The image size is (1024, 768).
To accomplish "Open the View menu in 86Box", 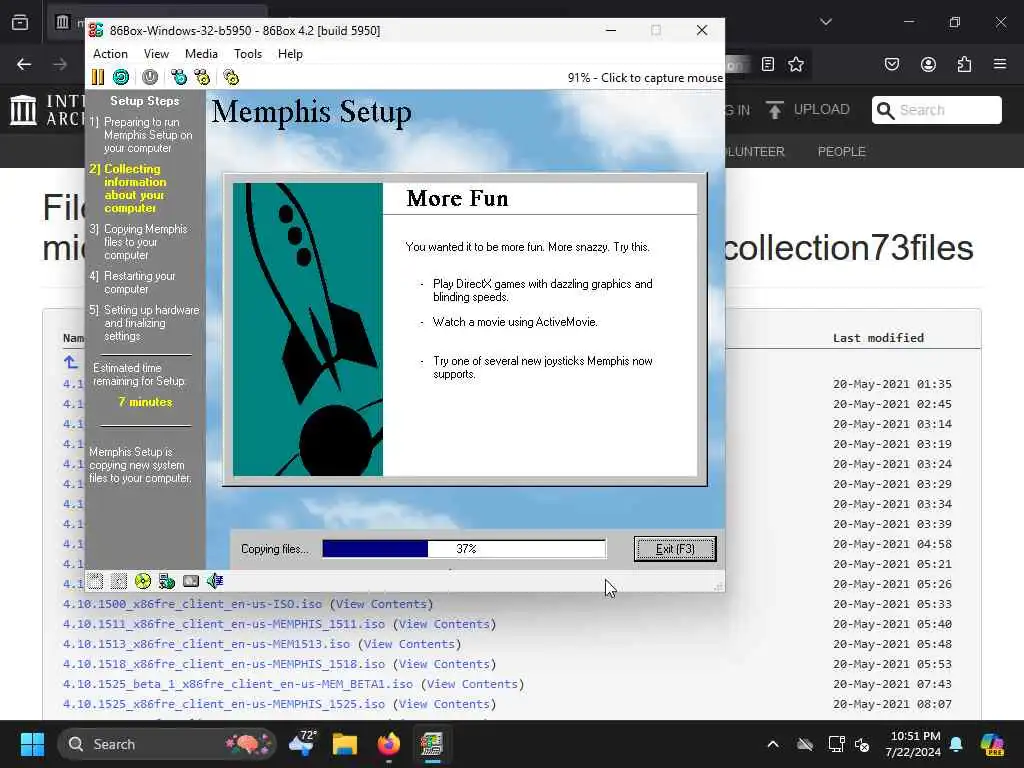I will coord(156,54).
